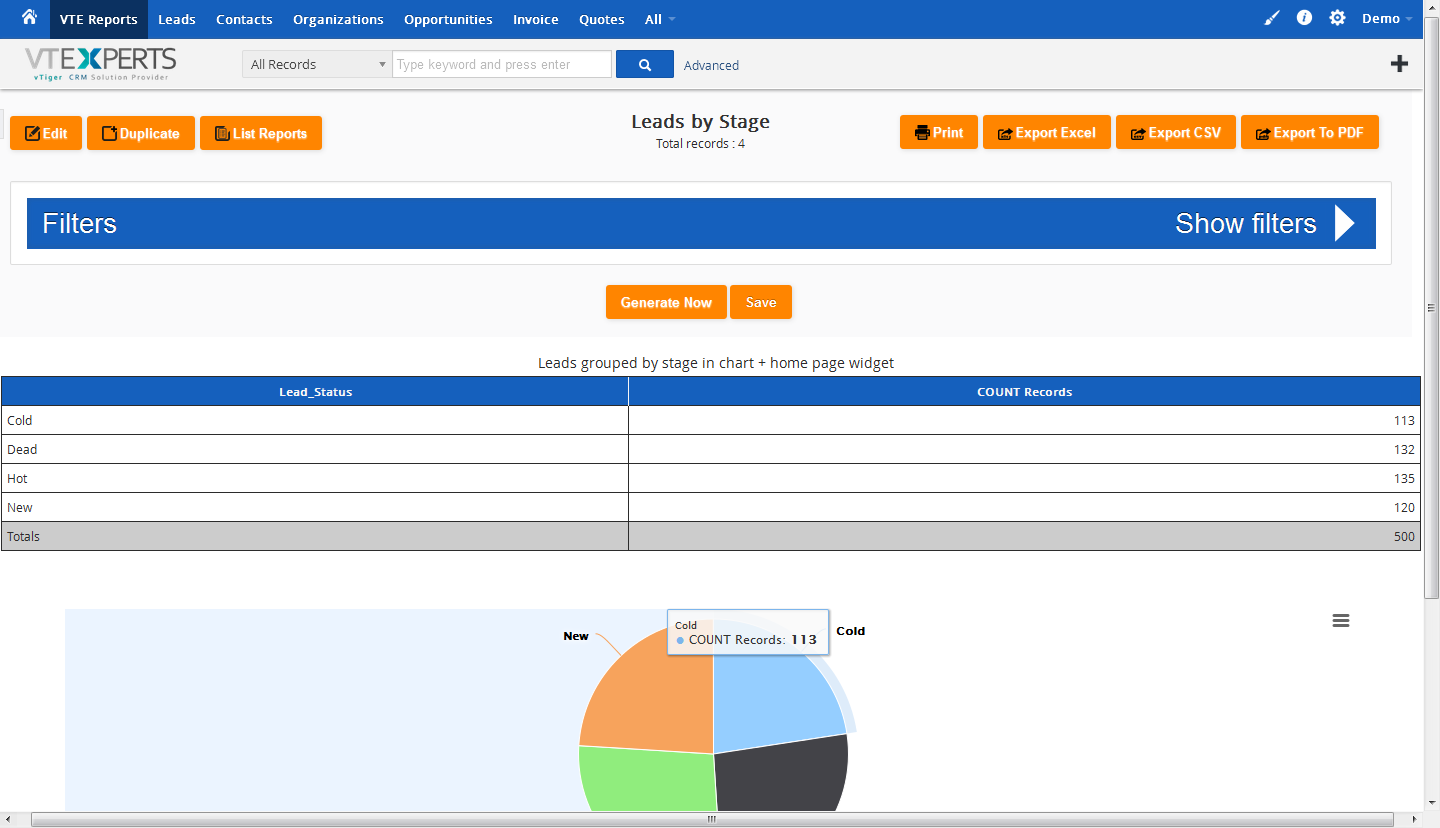Open the info help icon
1440x828 pixels.
pos(1304,18)
